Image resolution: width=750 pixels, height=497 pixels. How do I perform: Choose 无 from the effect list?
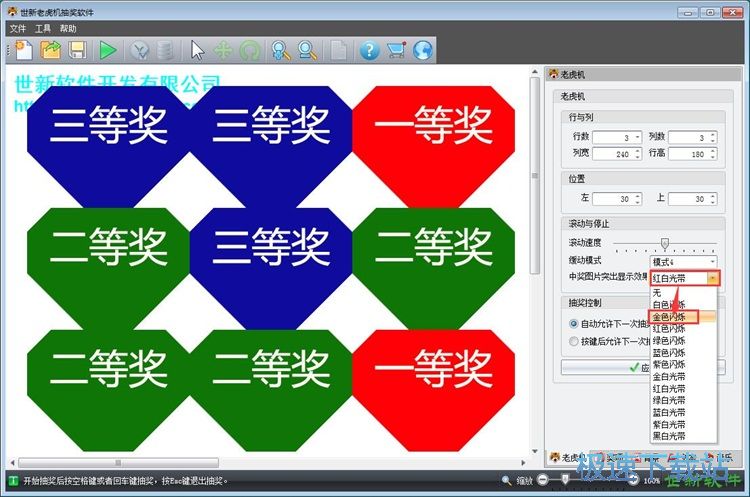tap(684, 293)
